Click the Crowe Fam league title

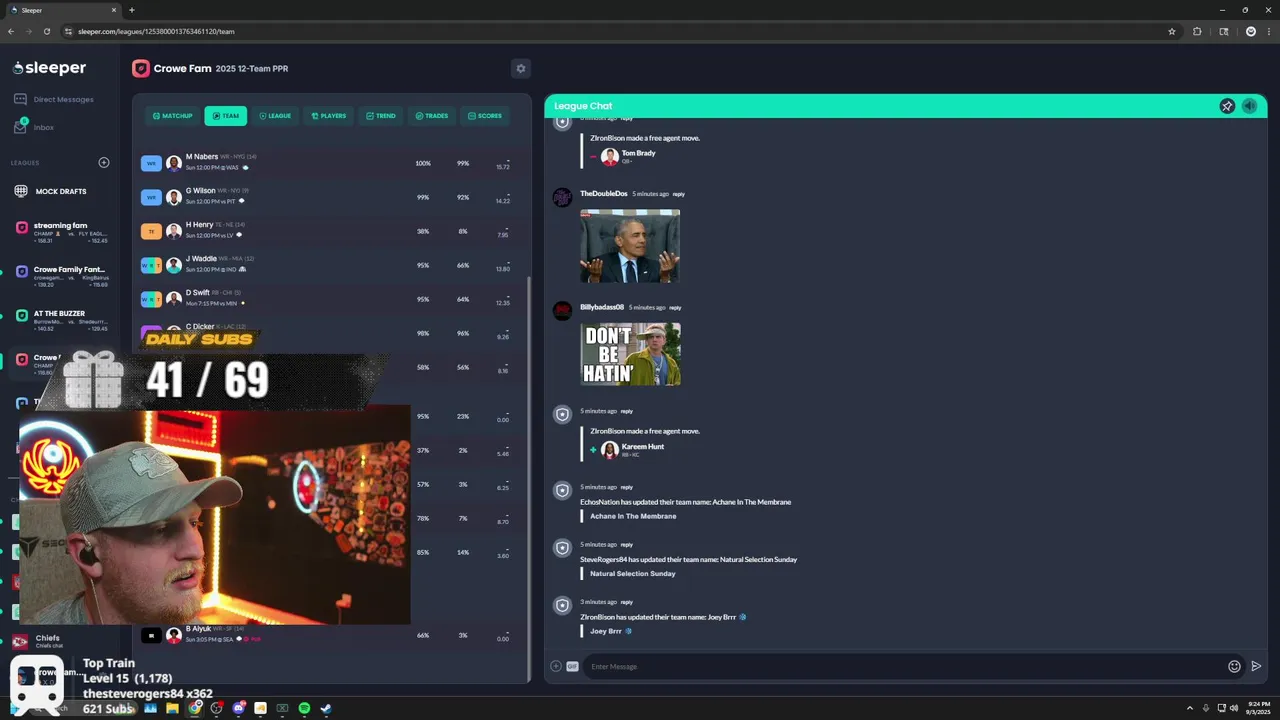(x=182, y=68)
